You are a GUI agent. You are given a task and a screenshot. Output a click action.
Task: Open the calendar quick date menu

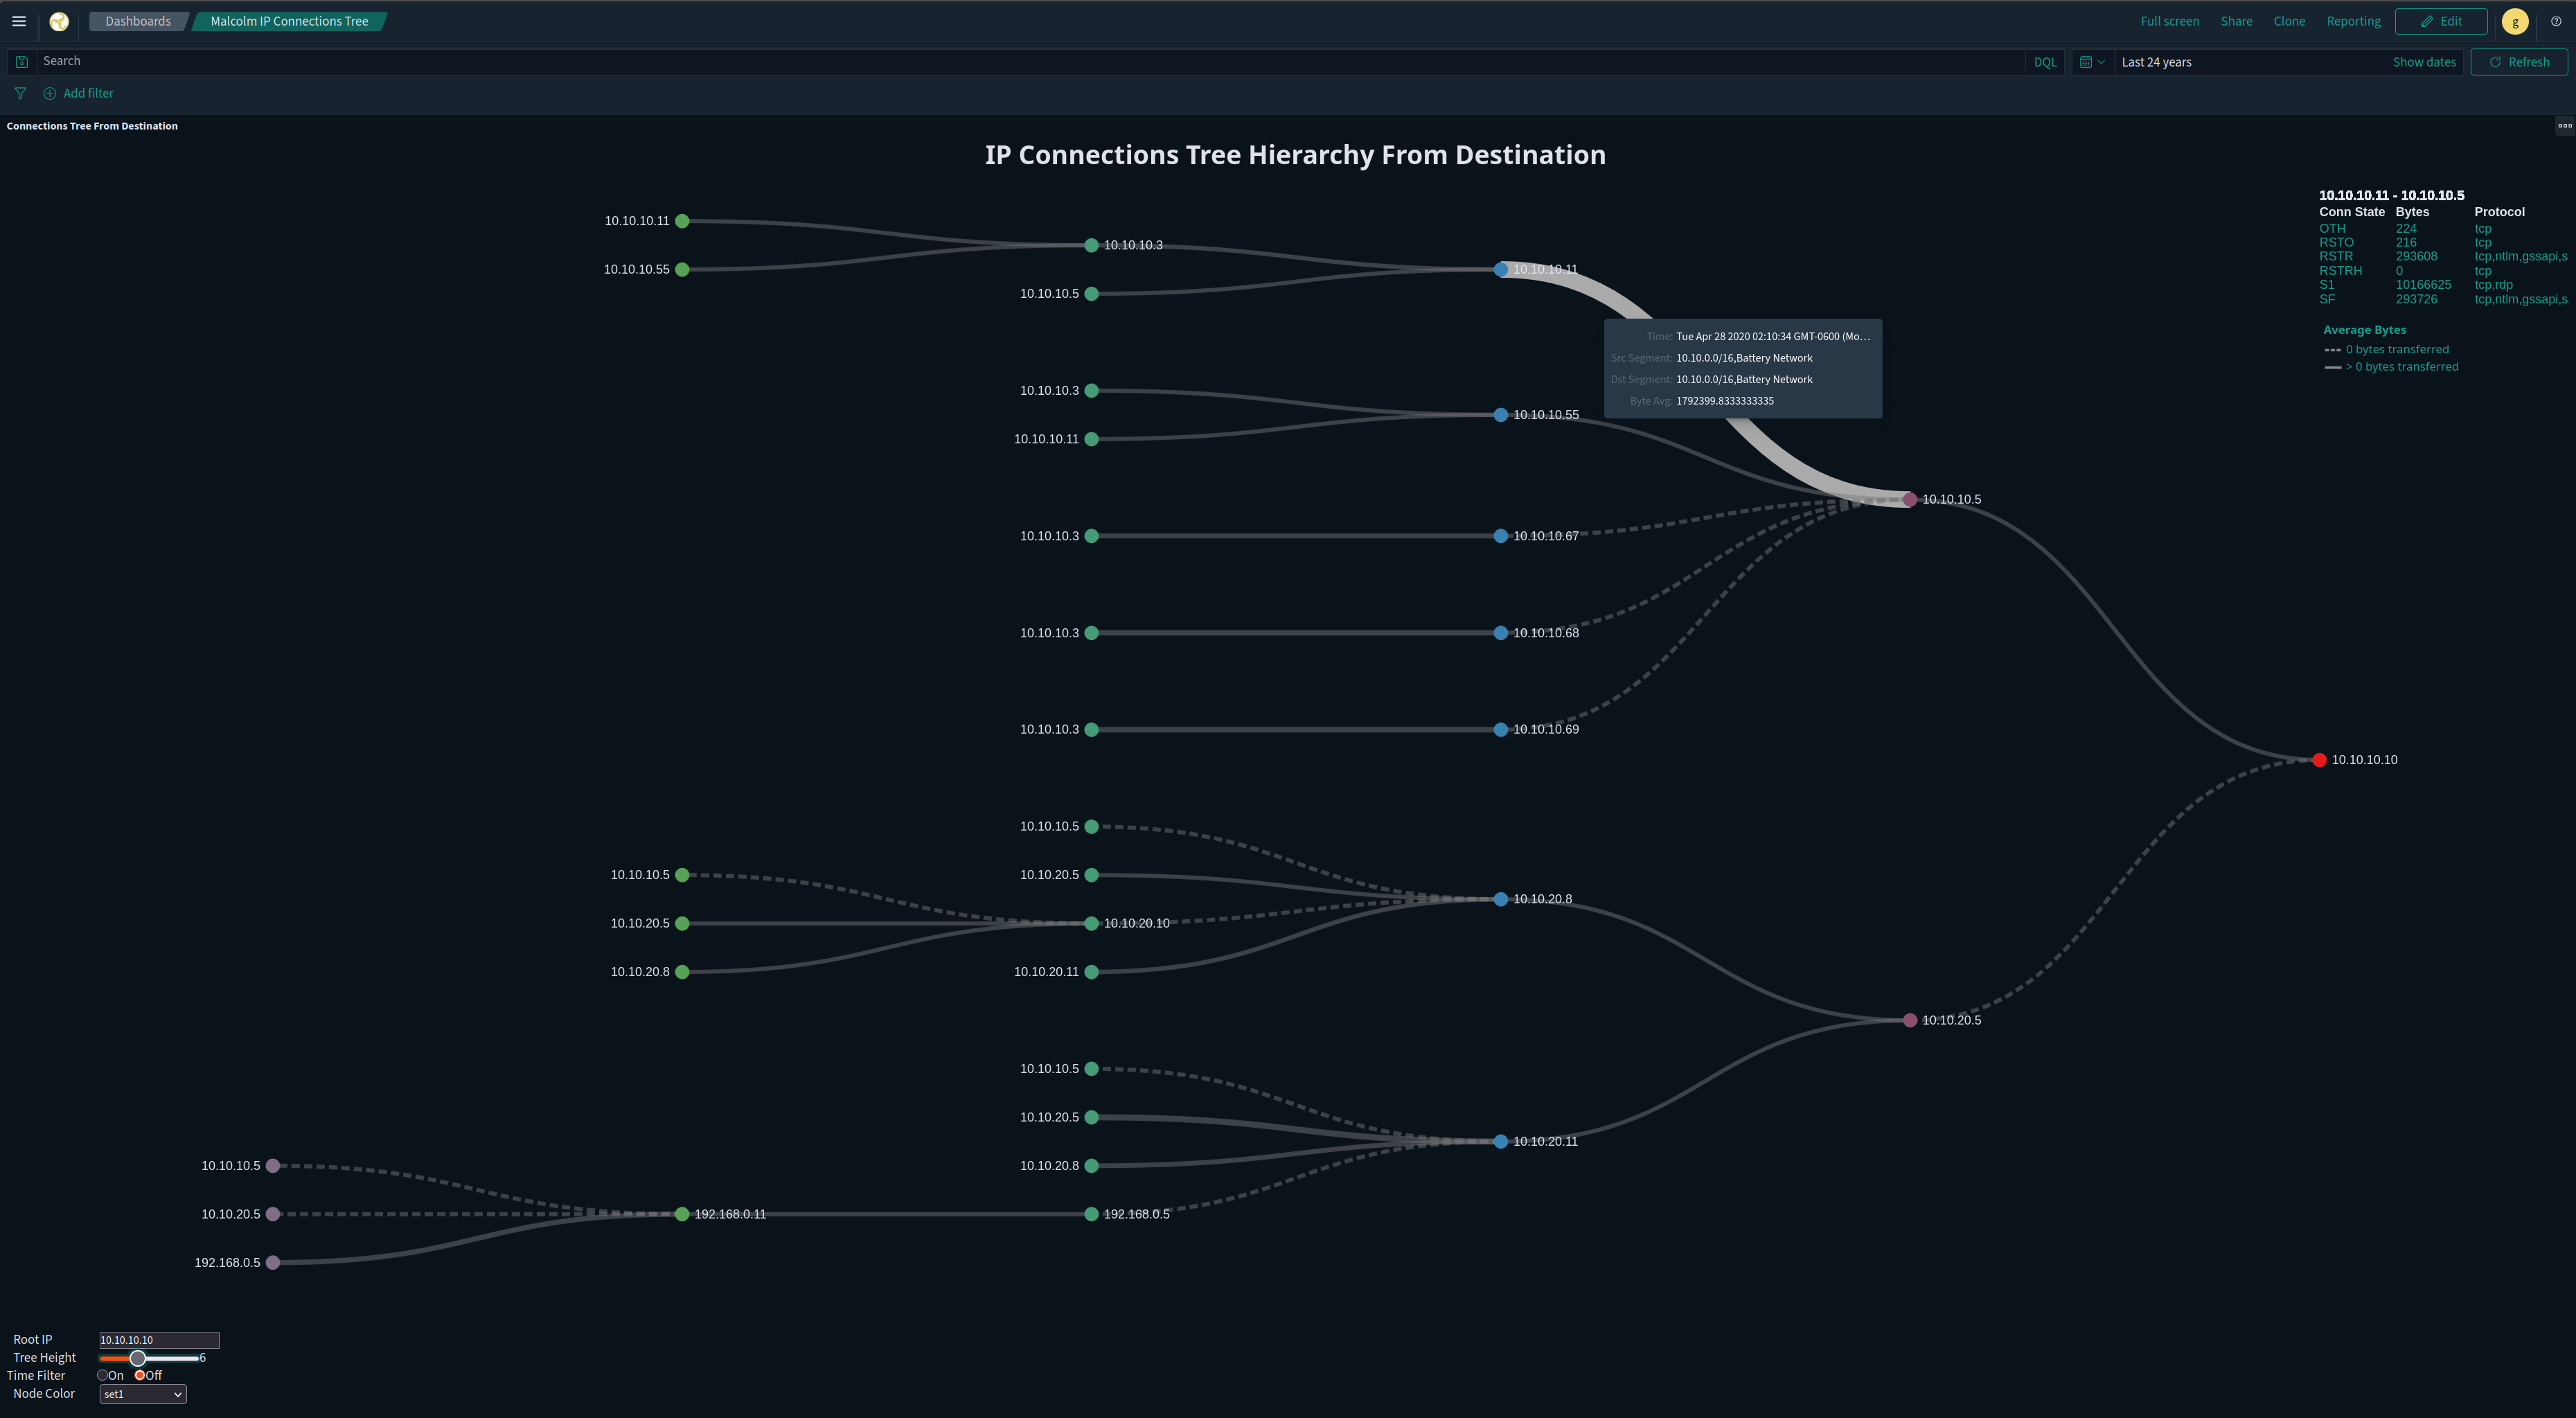pos(2092,62)
